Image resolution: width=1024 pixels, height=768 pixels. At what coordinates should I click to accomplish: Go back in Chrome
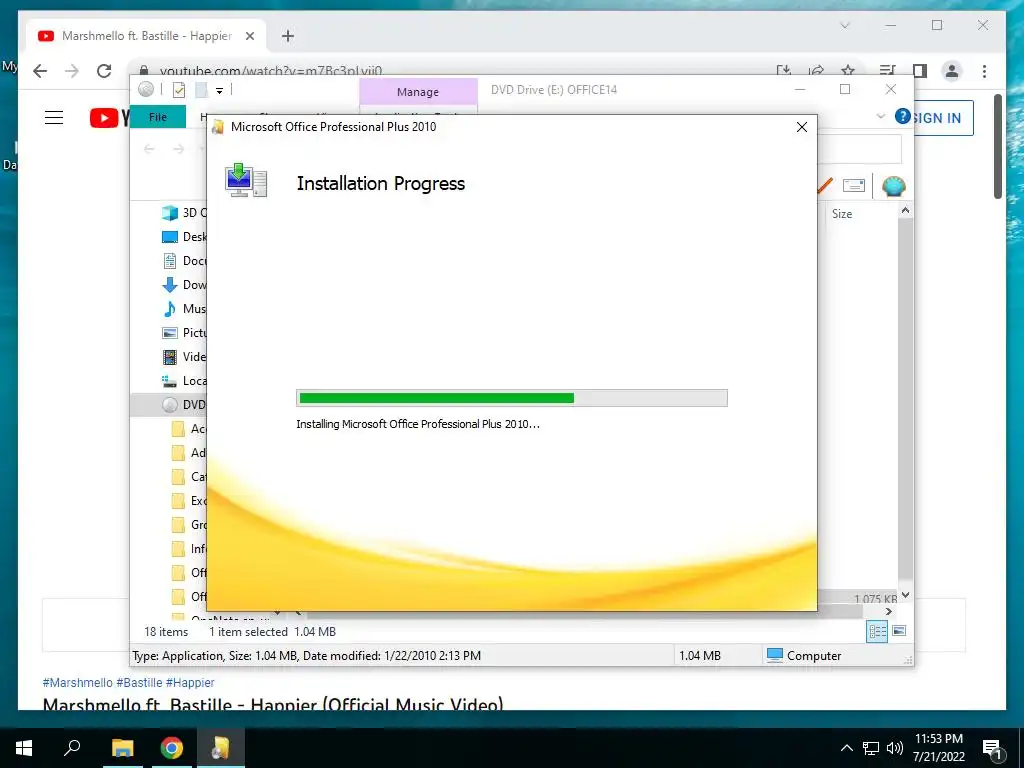40,71
